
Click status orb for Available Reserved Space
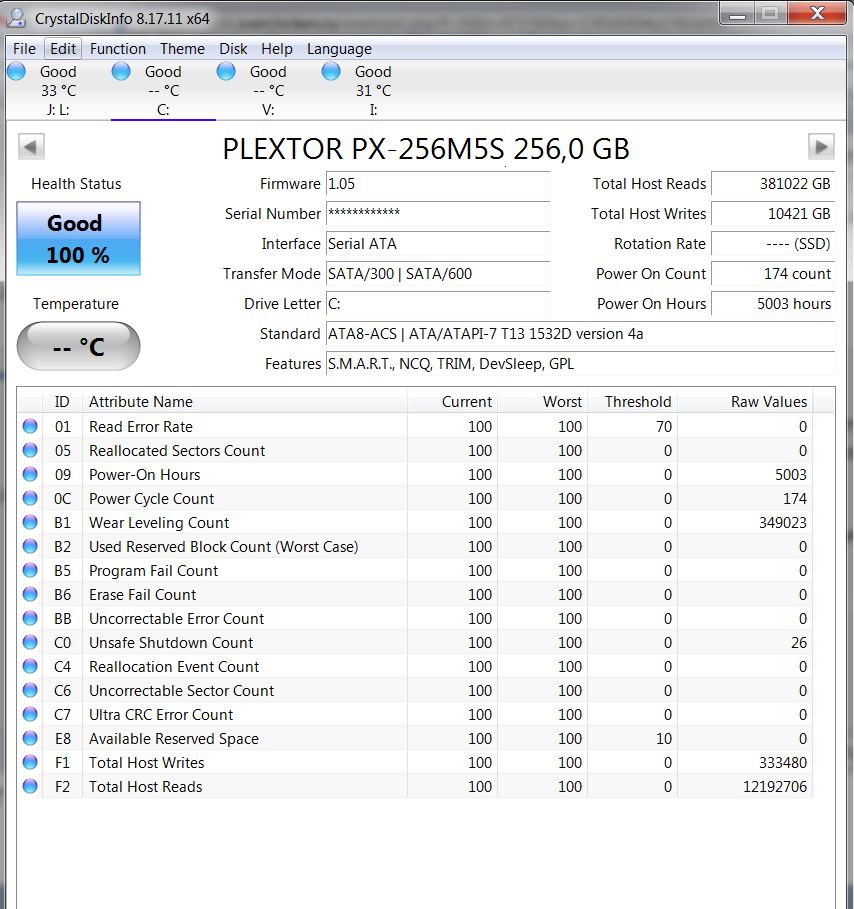point(30,739)
